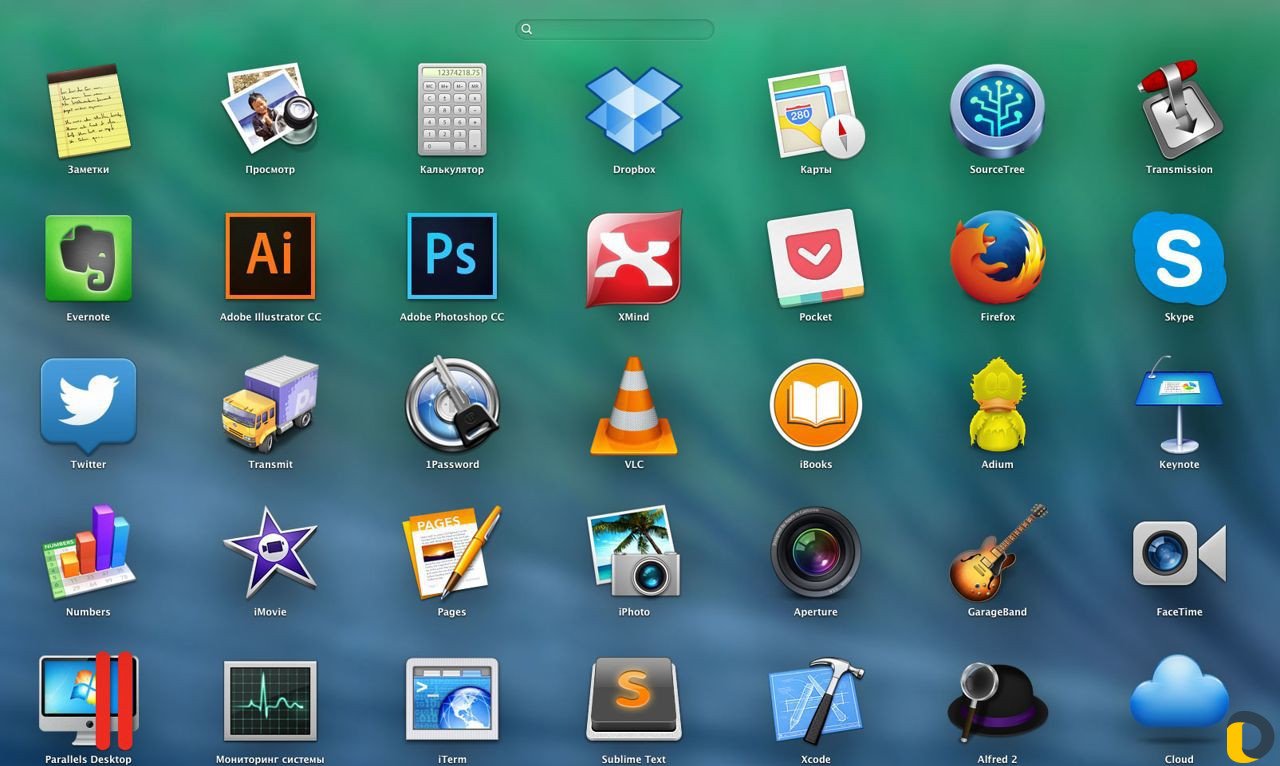Launch Alfred 2
Screen dimensions: 1280x766
click(x=997, y=700)
